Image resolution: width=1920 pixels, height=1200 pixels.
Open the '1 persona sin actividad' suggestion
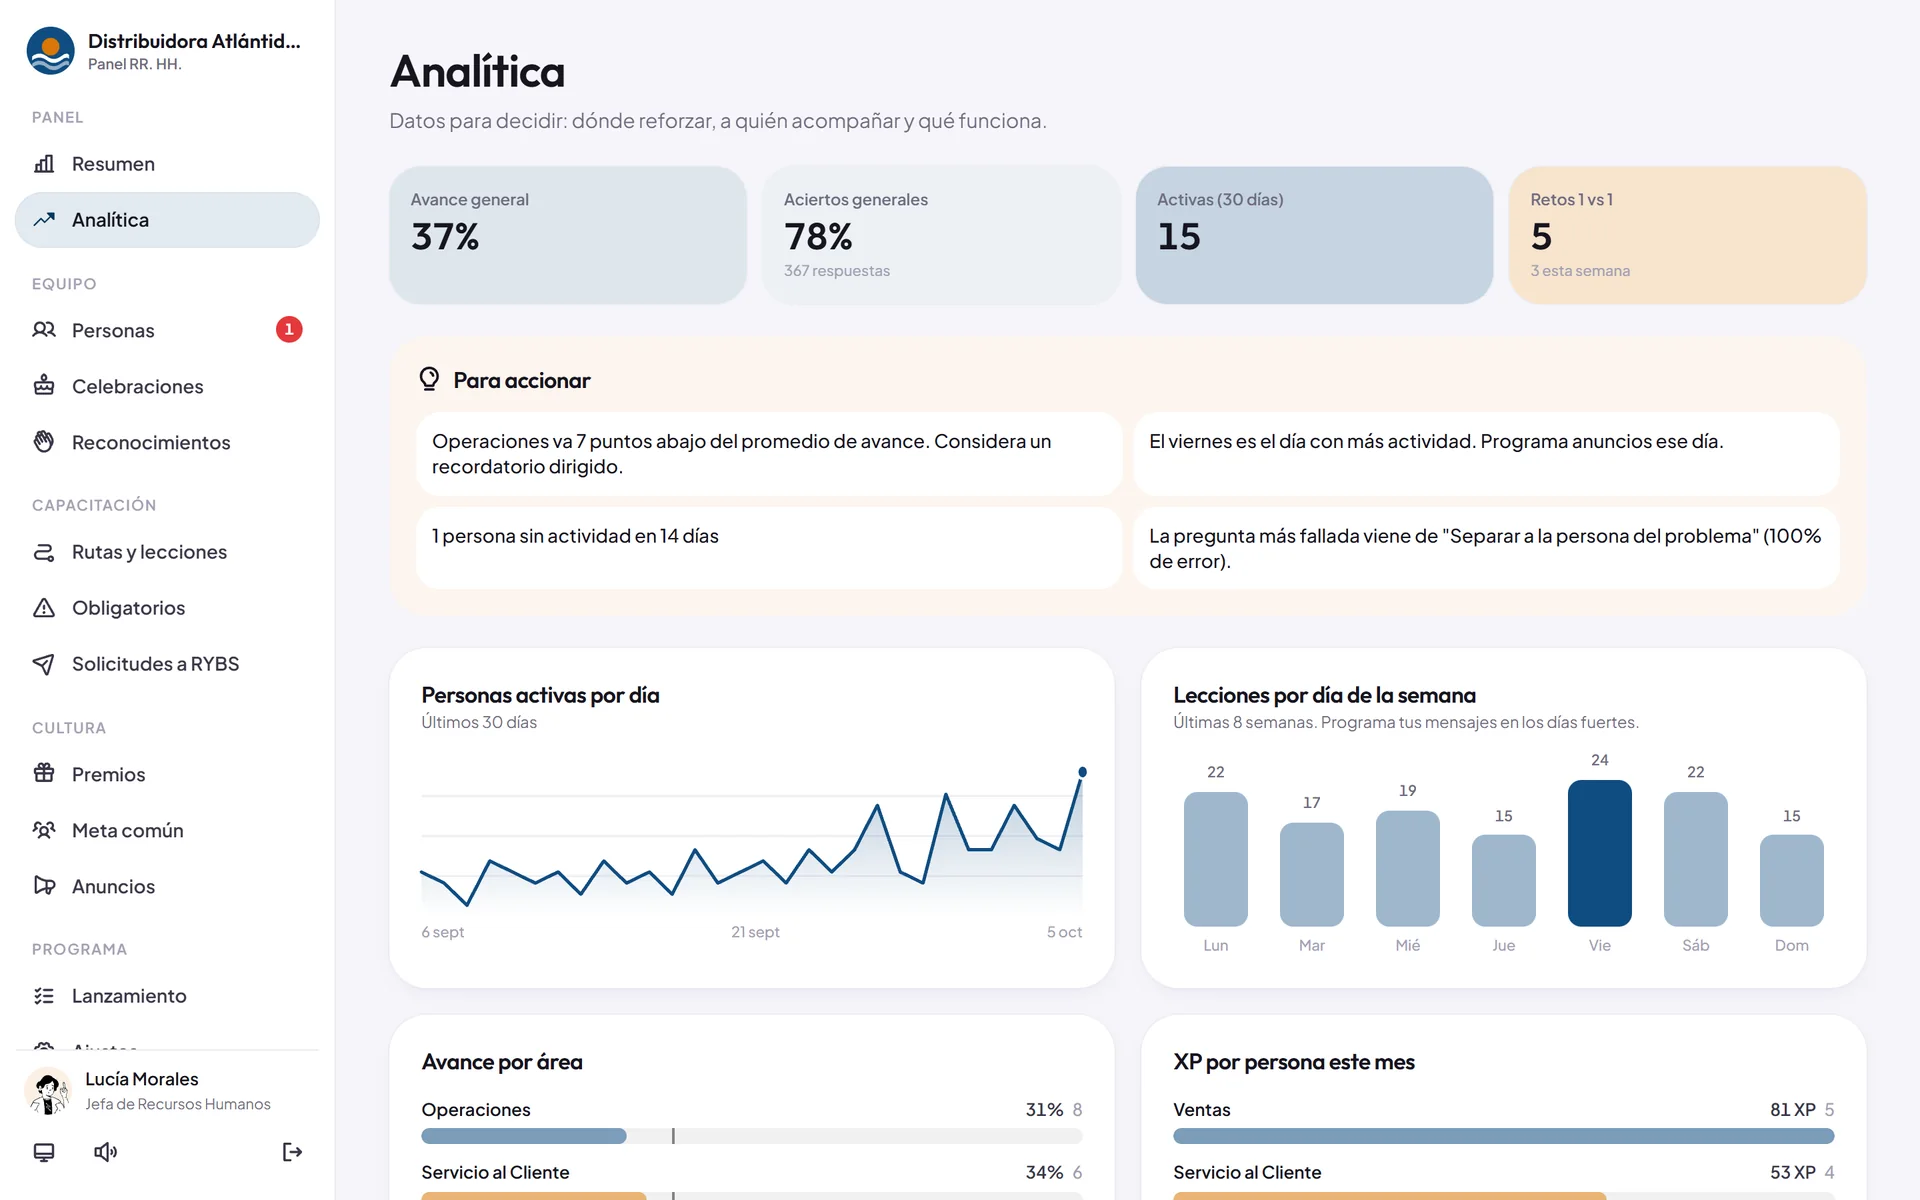pos(769,548)
